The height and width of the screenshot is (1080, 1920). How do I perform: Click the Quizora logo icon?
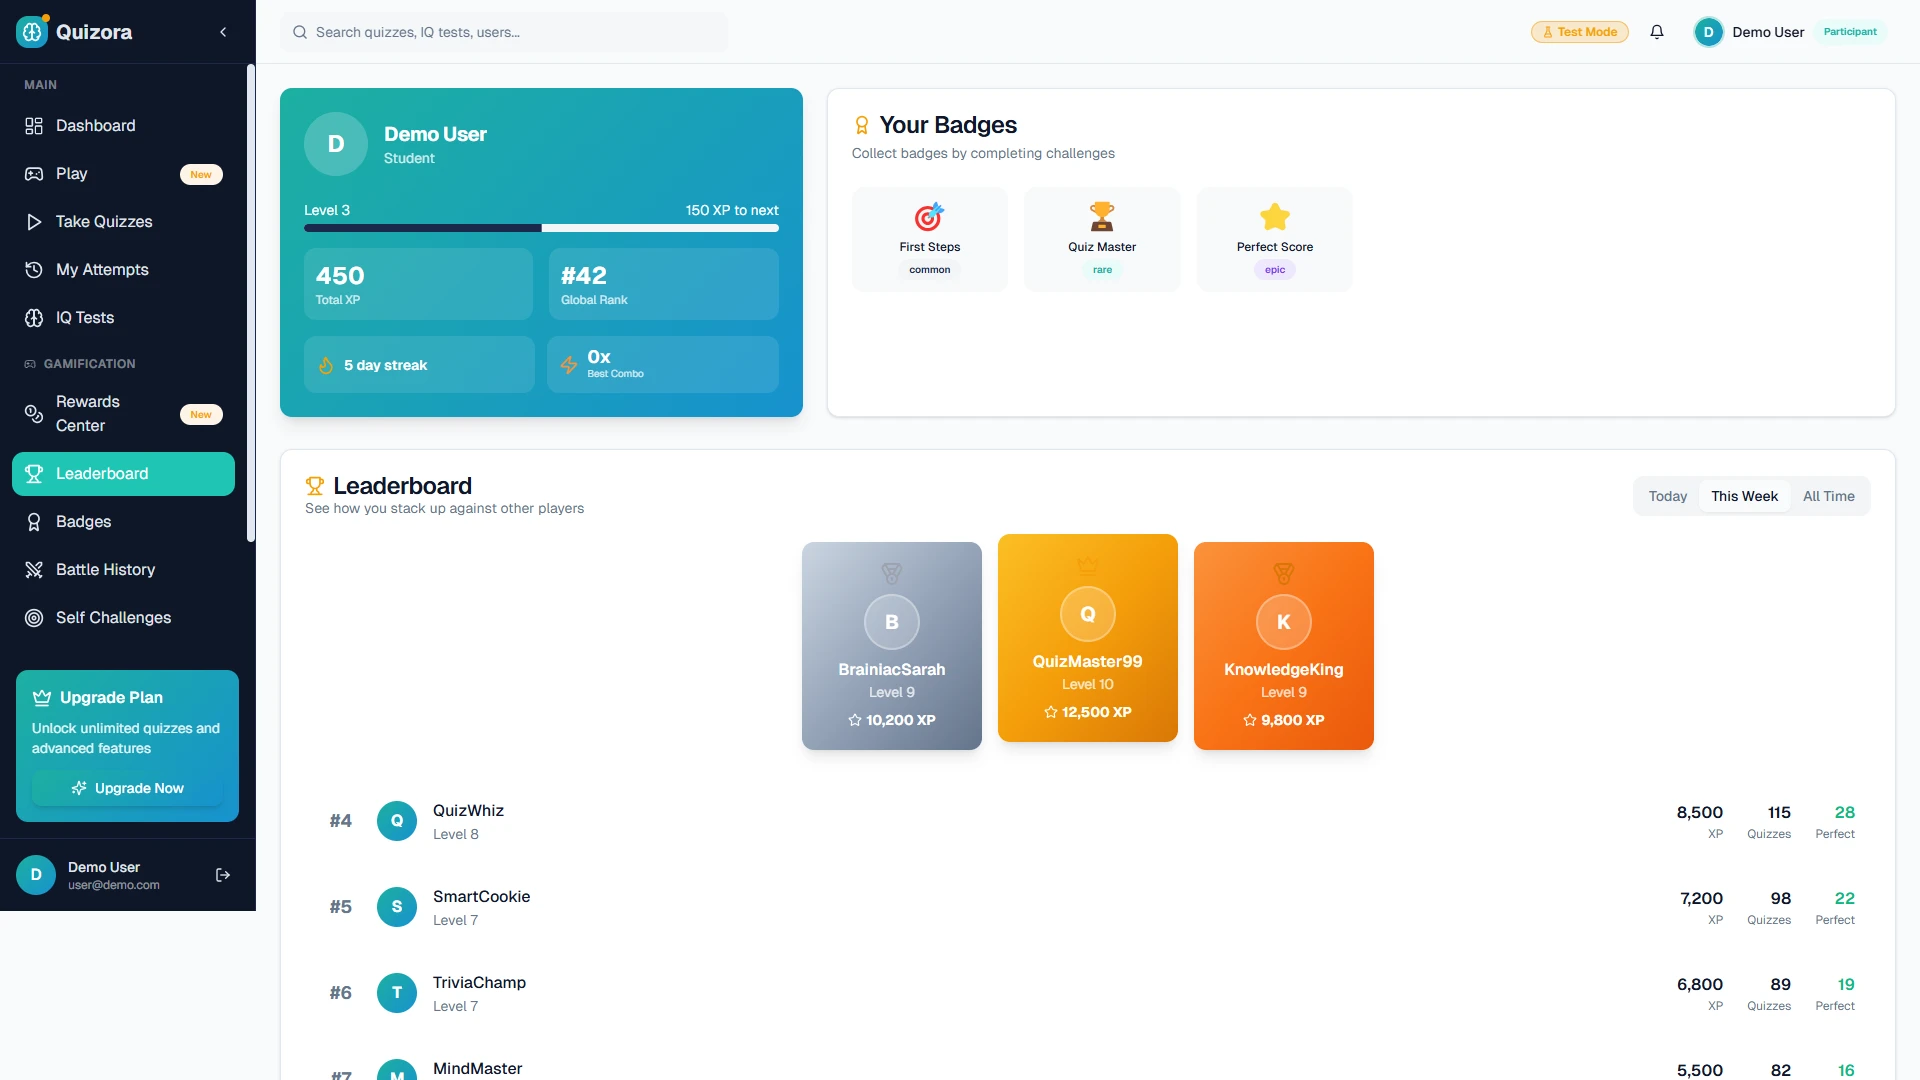click(x=32, y=32)
